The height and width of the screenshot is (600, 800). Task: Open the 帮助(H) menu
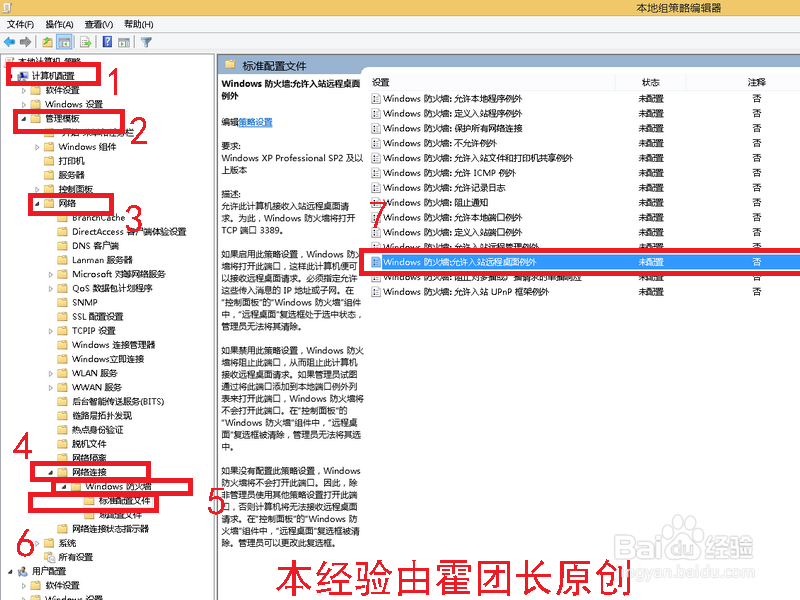tap(138, 24)
